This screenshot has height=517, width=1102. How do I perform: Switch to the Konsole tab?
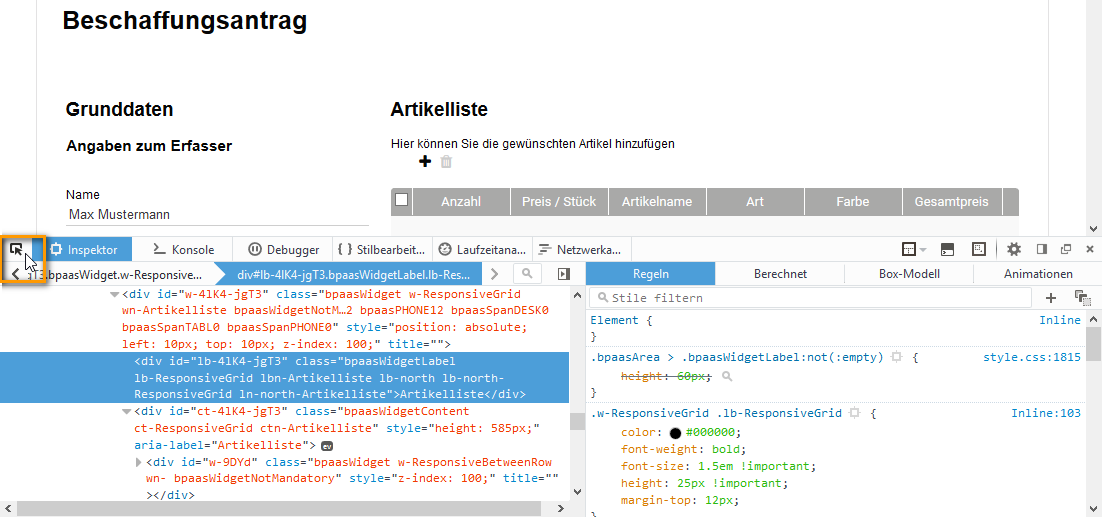click(183, 249)
